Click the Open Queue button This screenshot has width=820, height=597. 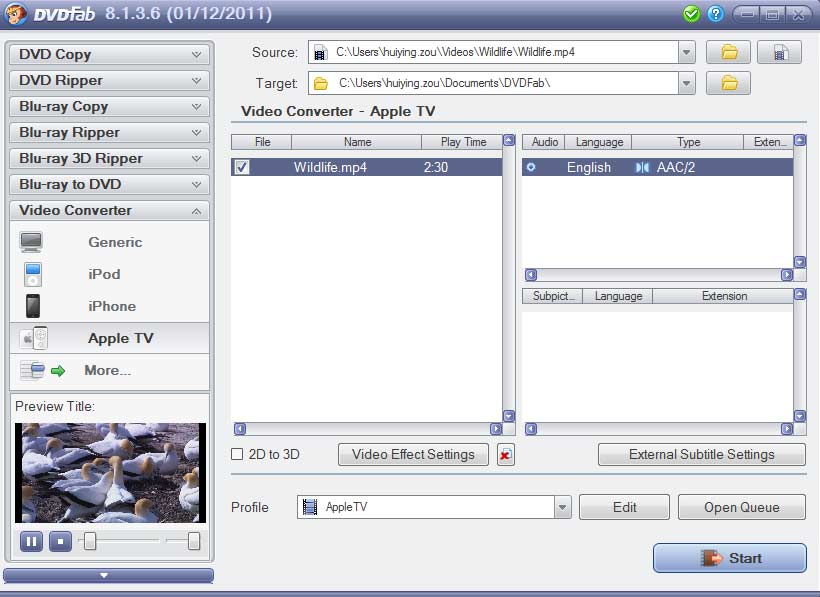pos(742,507)
